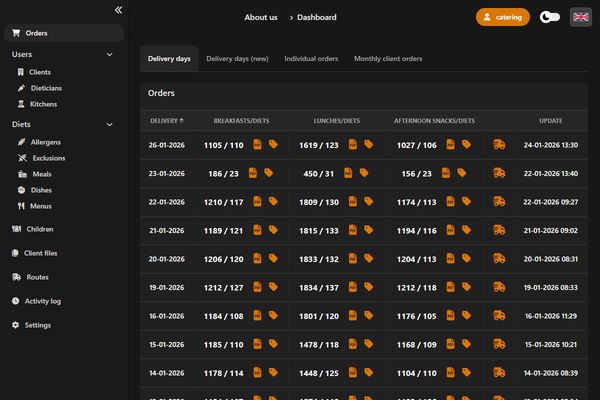
Task: Select the Delivery days (new) tab
Action: (237, 59)
